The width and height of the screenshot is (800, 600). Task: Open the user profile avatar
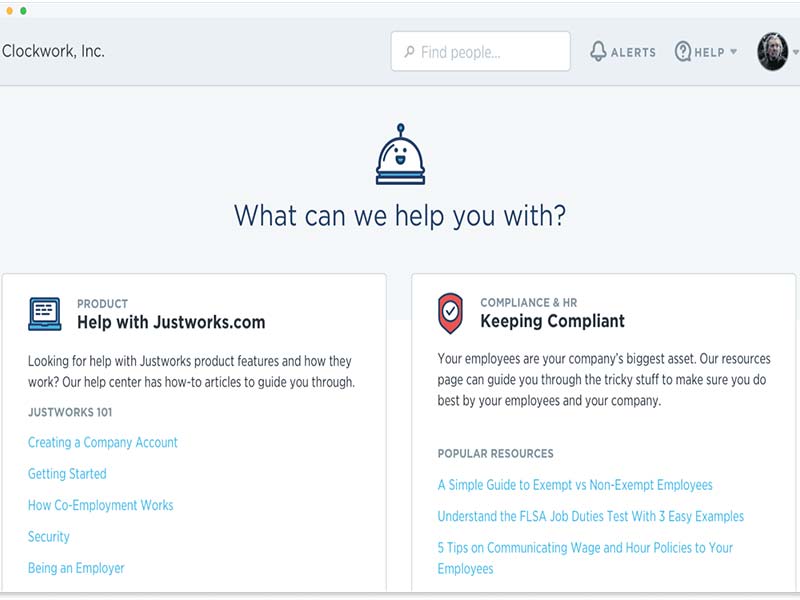[x=772, y=51]
